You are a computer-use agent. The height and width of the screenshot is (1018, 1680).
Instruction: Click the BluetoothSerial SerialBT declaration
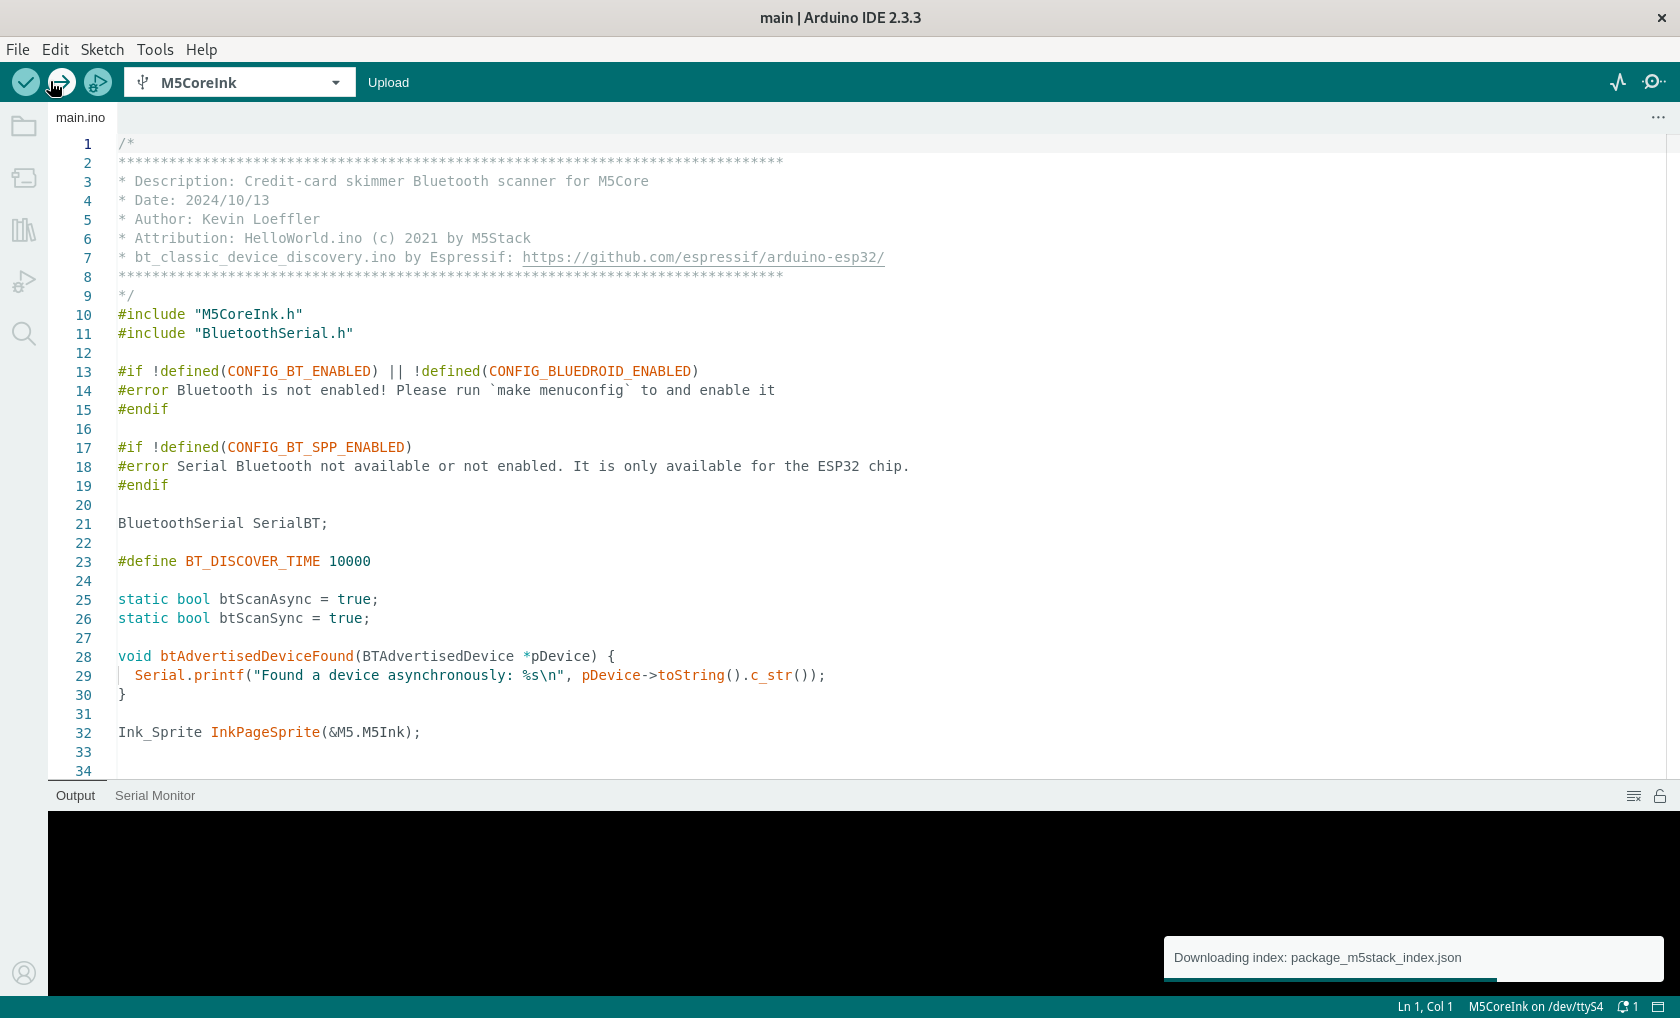click(x=223, y=523)
